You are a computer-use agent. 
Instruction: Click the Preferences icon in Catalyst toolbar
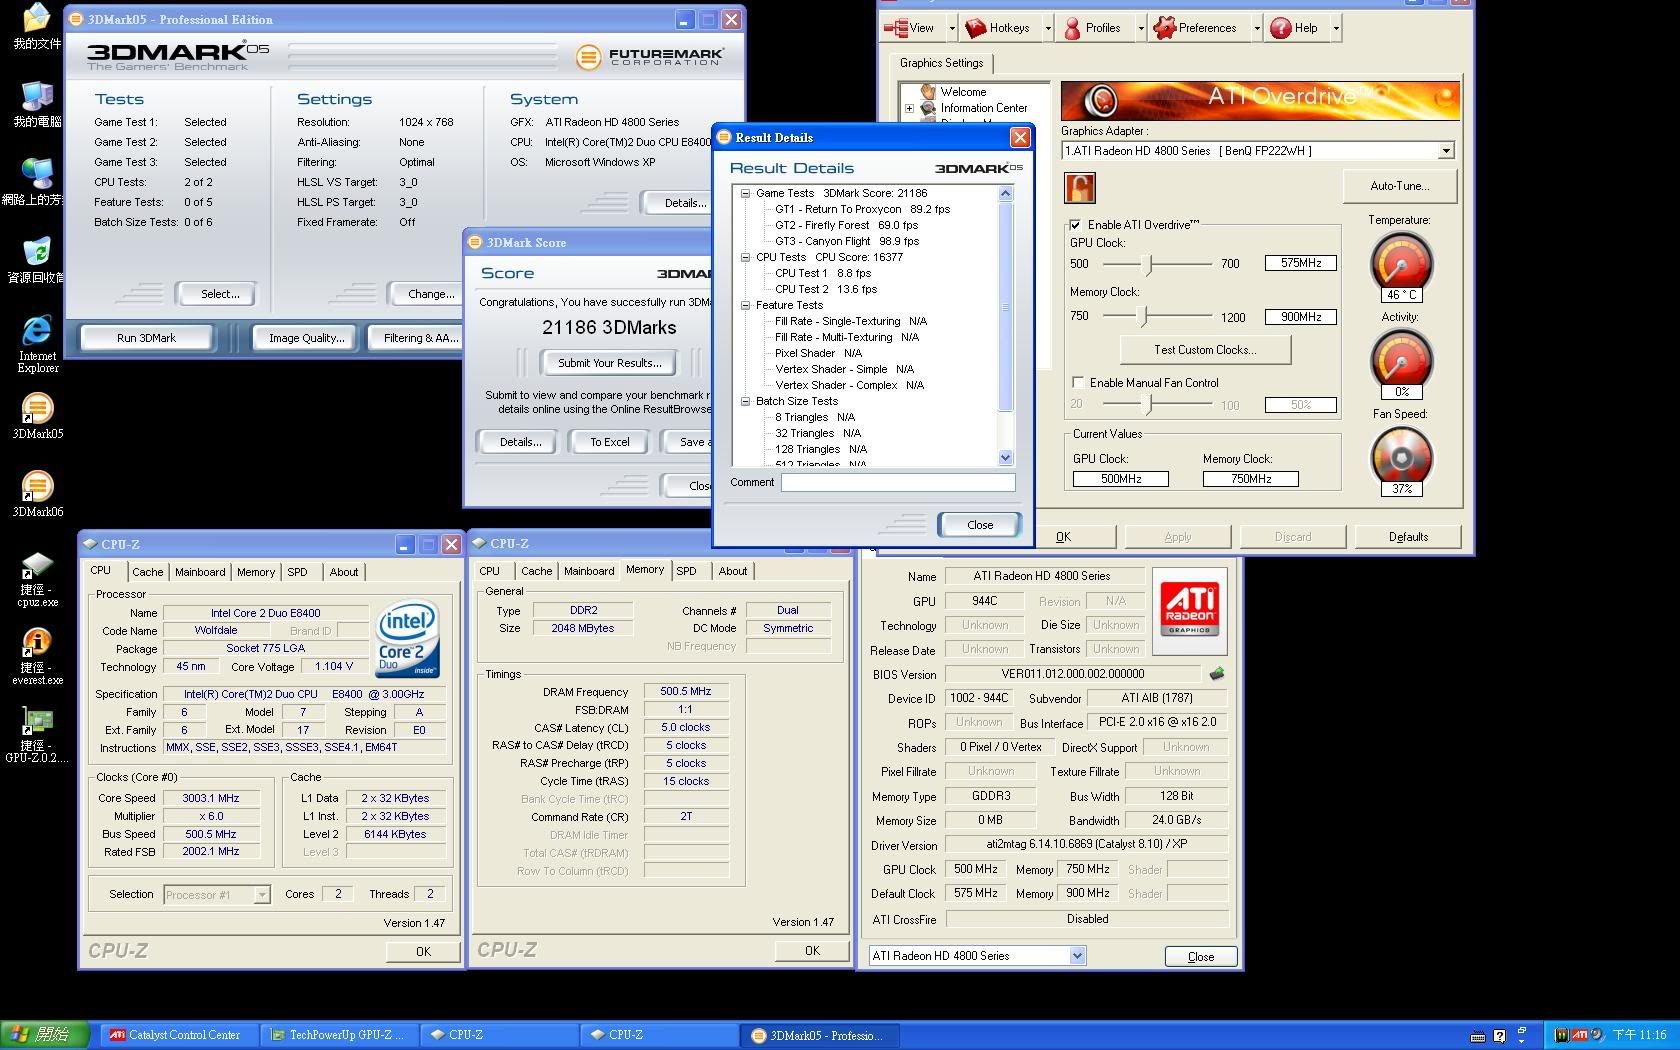pyautogui.click(x=1164, y=28)
